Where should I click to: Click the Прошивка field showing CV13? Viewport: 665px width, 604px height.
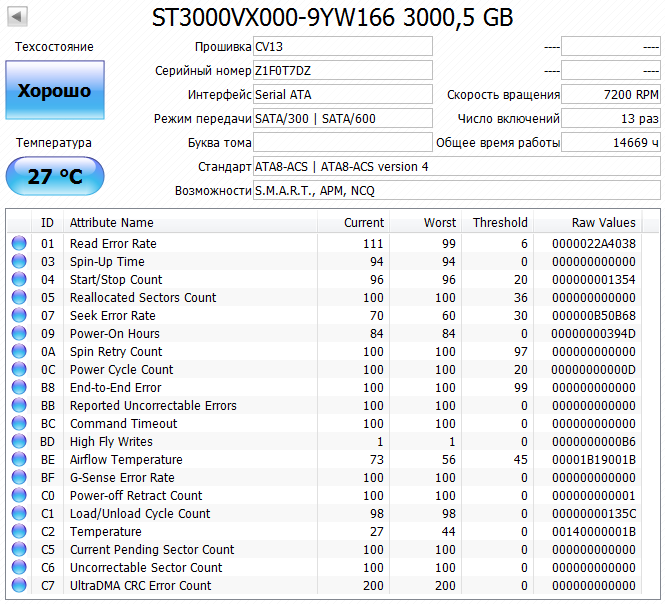342,46
